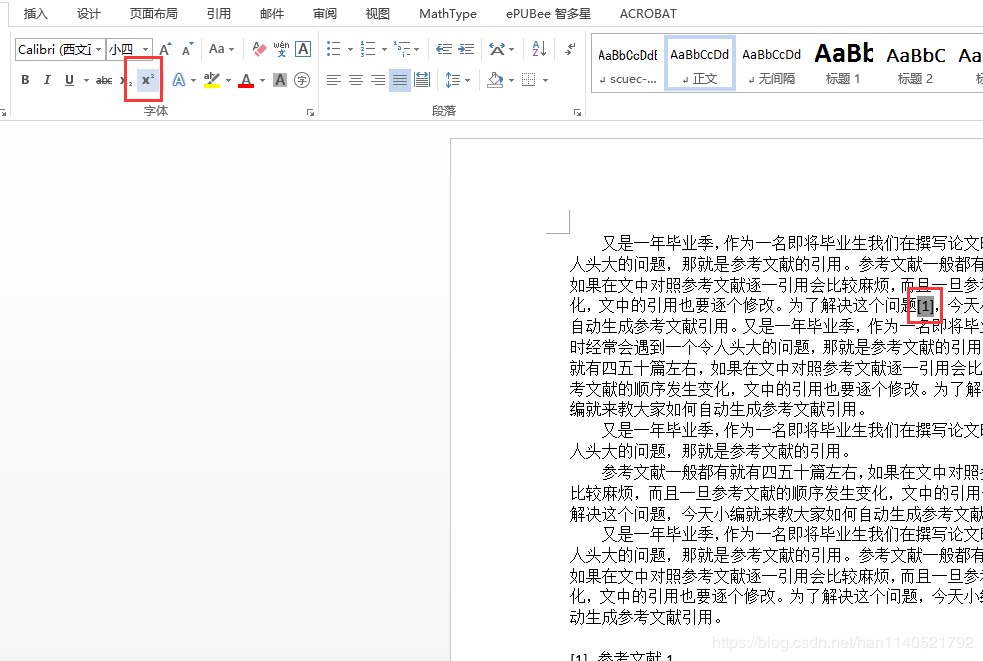Toggle underline formatting
Screen dimensions: 983x661
click(x=69, y=80)
